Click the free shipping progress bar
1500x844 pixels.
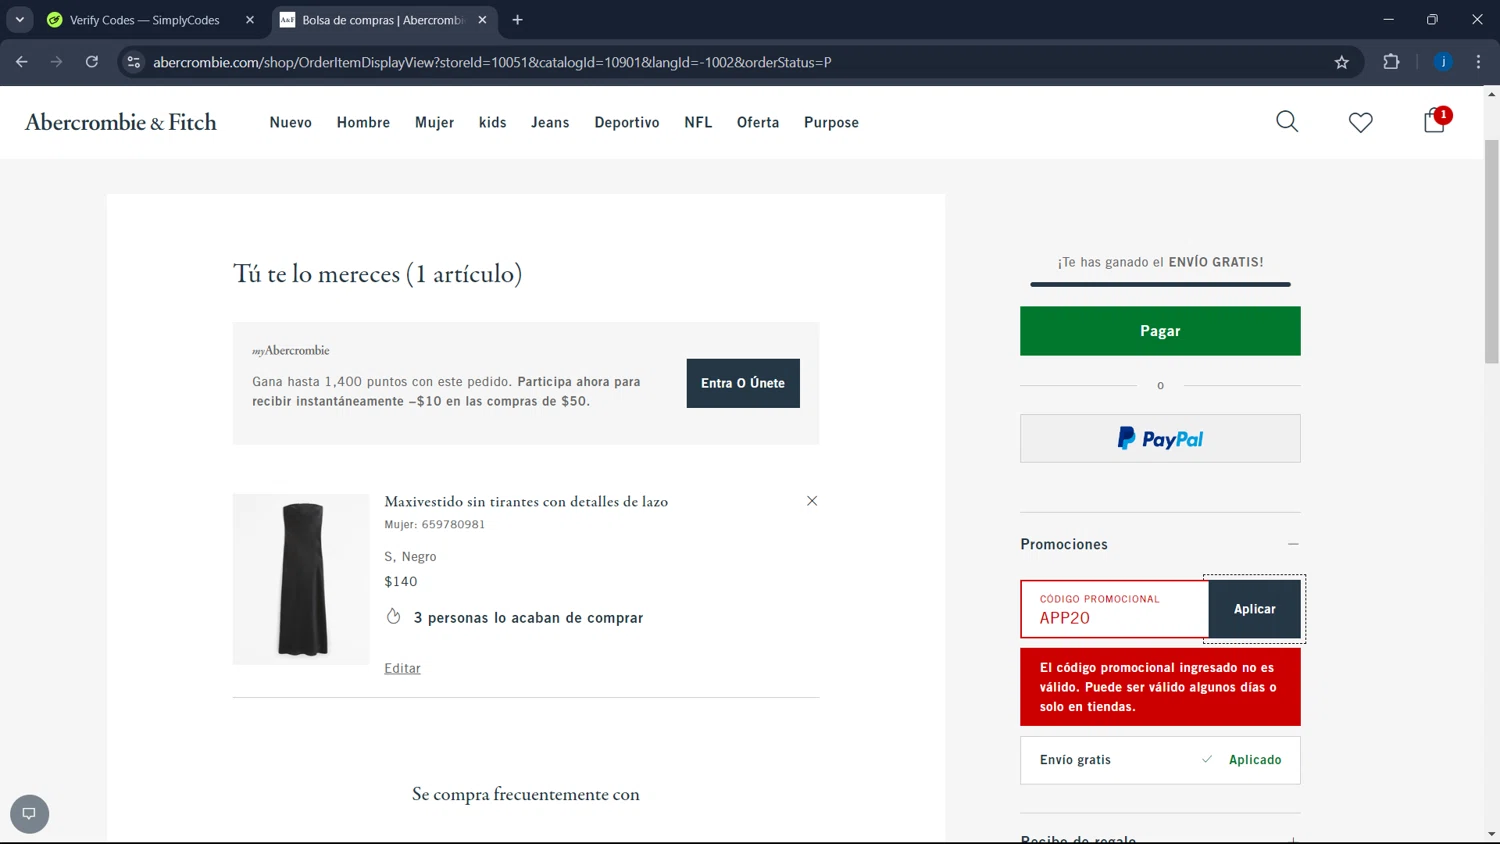[x=1160, y=284]
